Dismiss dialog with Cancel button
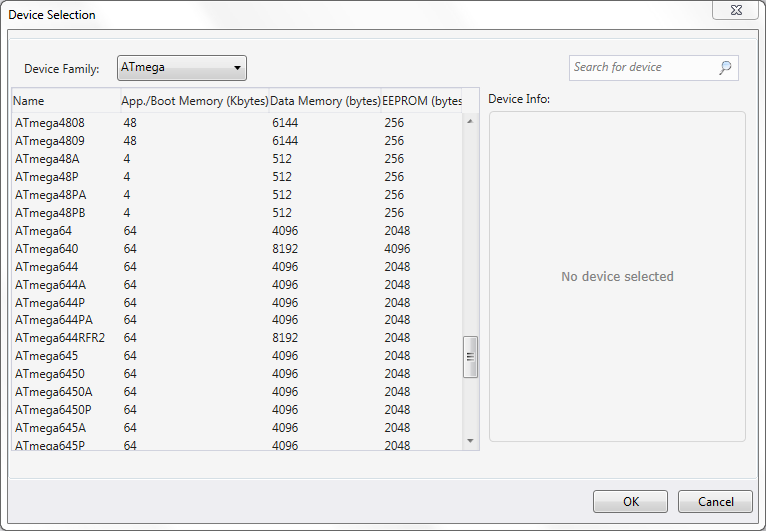The image size is (766, 531). [715, 502]
